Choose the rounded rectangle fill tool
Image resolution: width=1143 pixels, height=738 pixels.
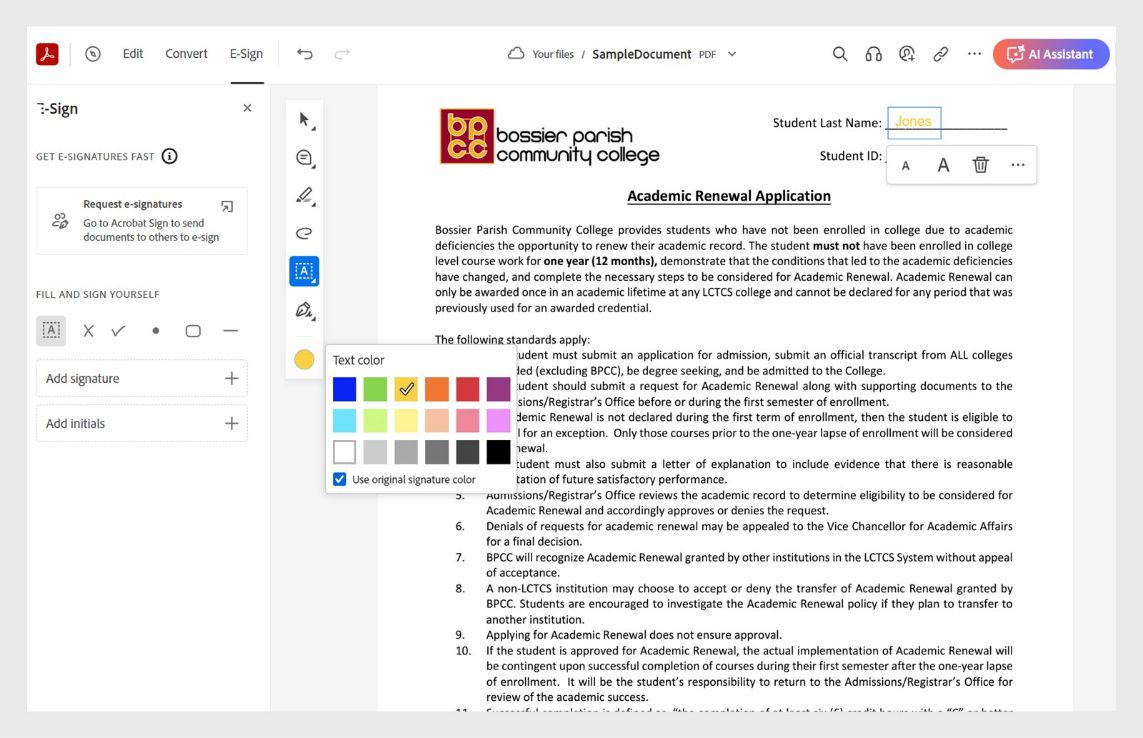tap(193, 331)
